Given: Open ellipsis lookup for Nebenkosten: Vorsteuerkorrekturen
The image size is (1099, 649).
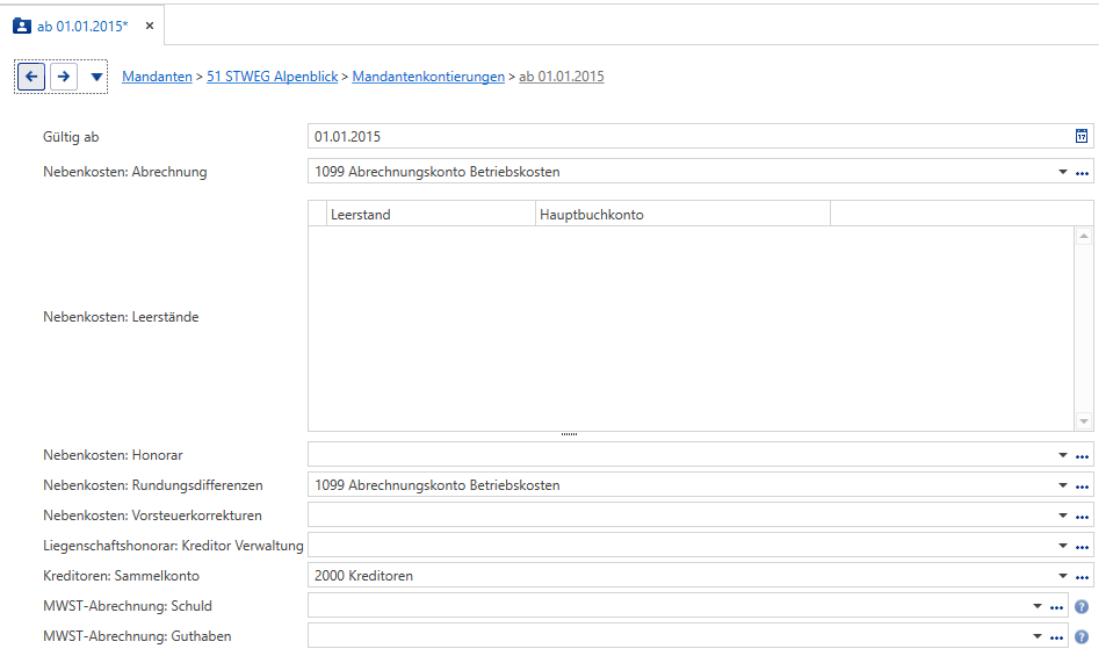Looking at the screenshot, I should (x=1082, y=517).
